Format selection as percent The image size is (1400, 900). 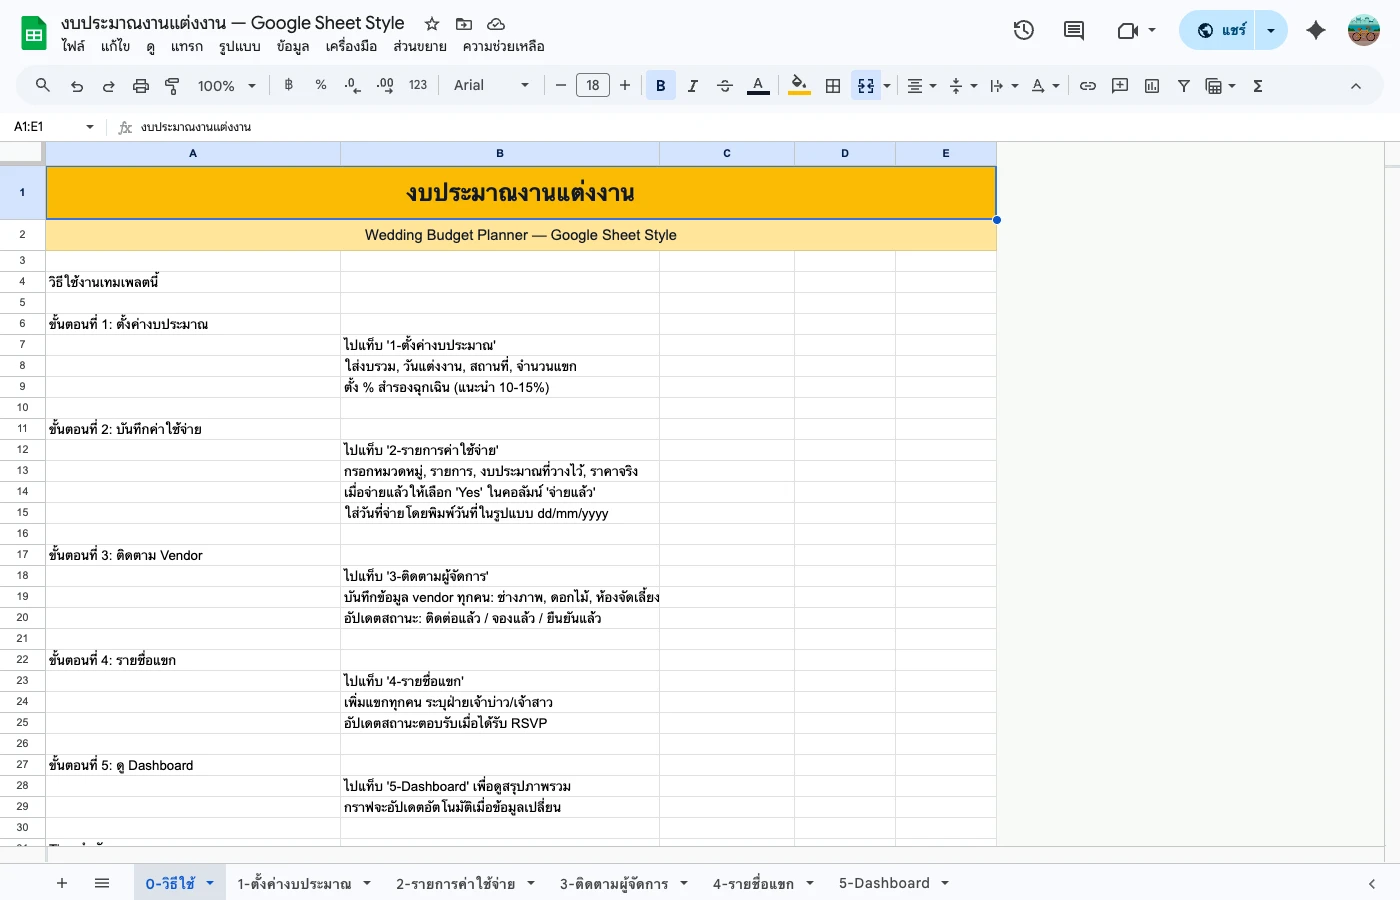click(320, 85)
